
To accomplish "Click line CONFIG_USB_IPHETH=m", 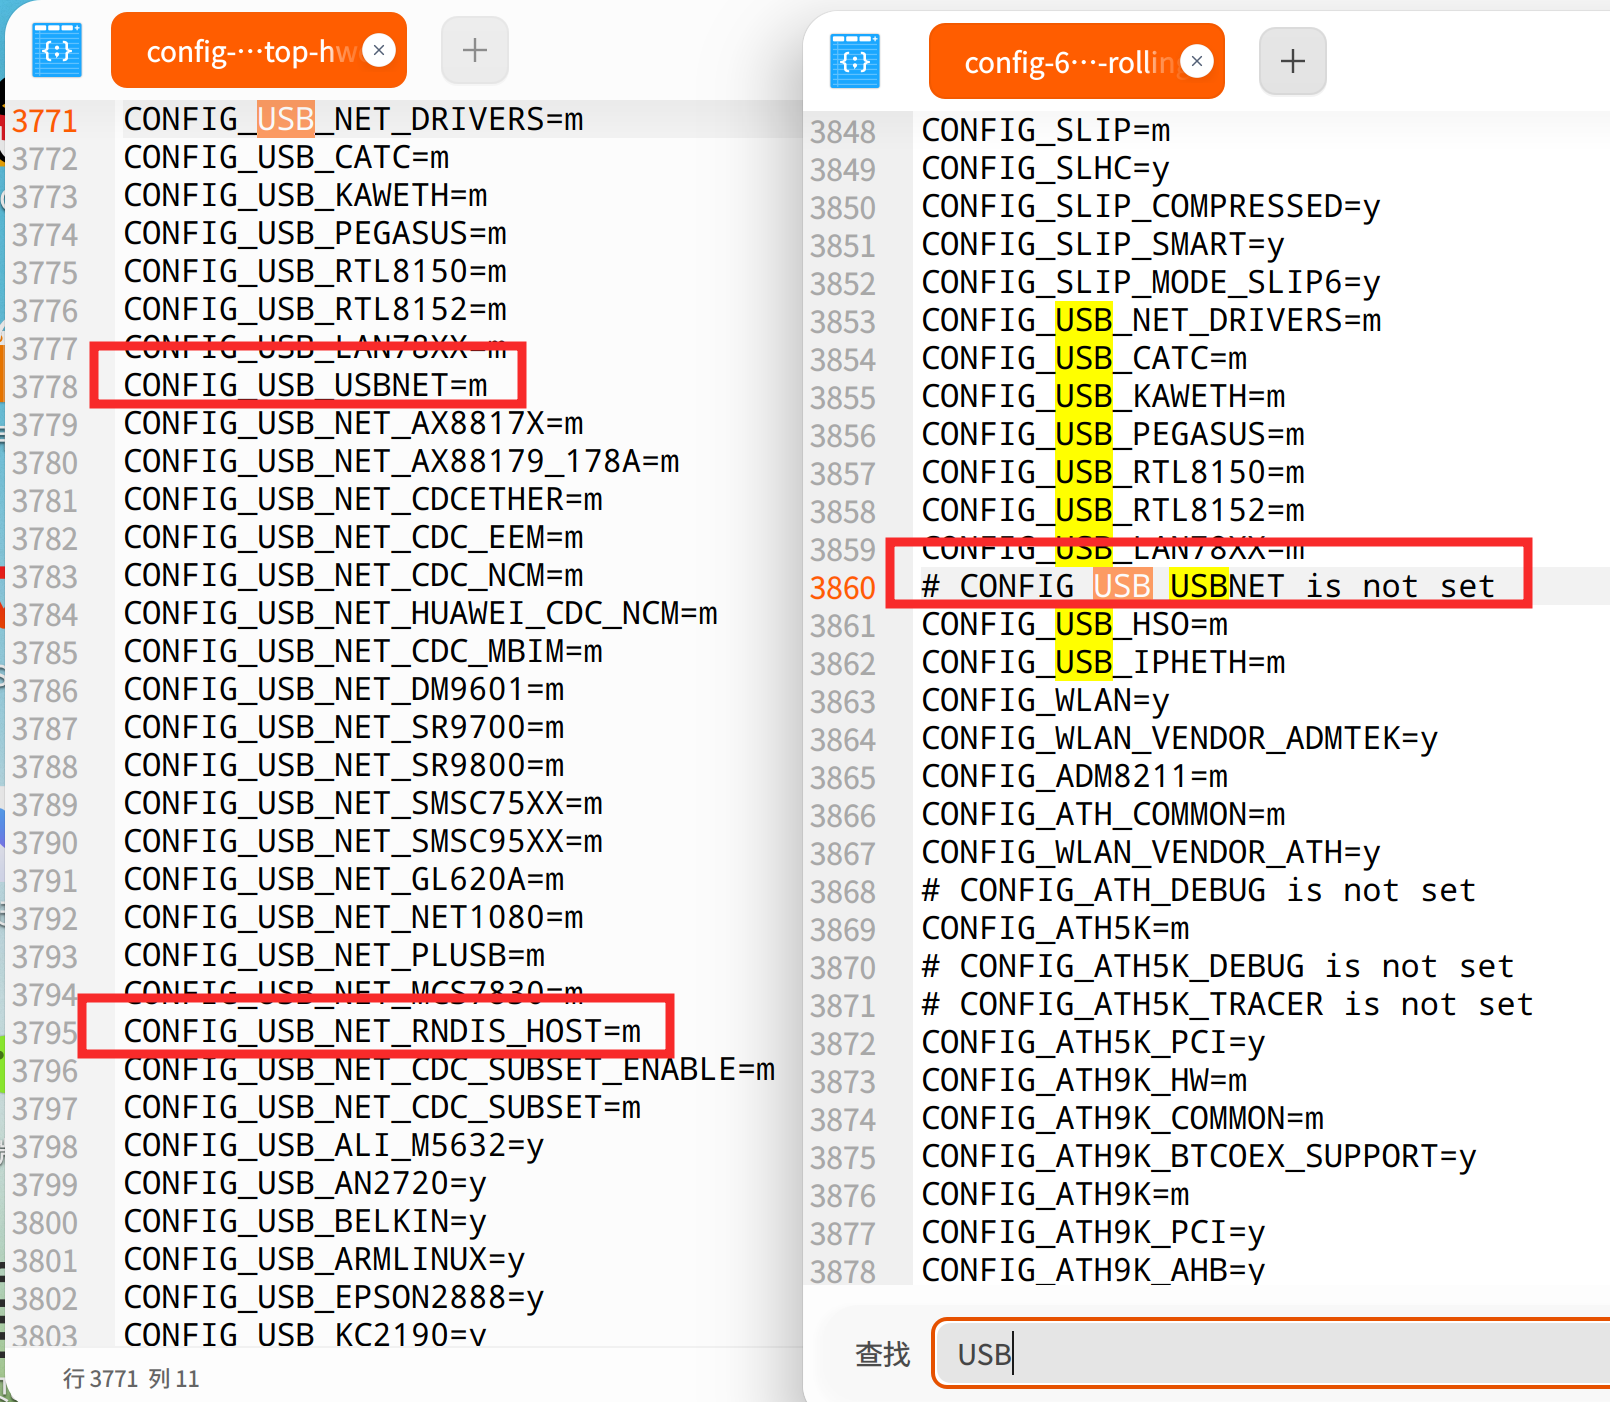I will tap(1103, 662).
